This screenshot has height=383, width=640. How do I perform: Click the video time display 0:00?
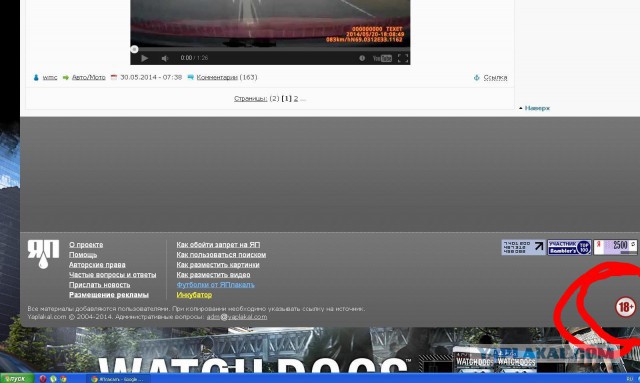coord(186,58)
